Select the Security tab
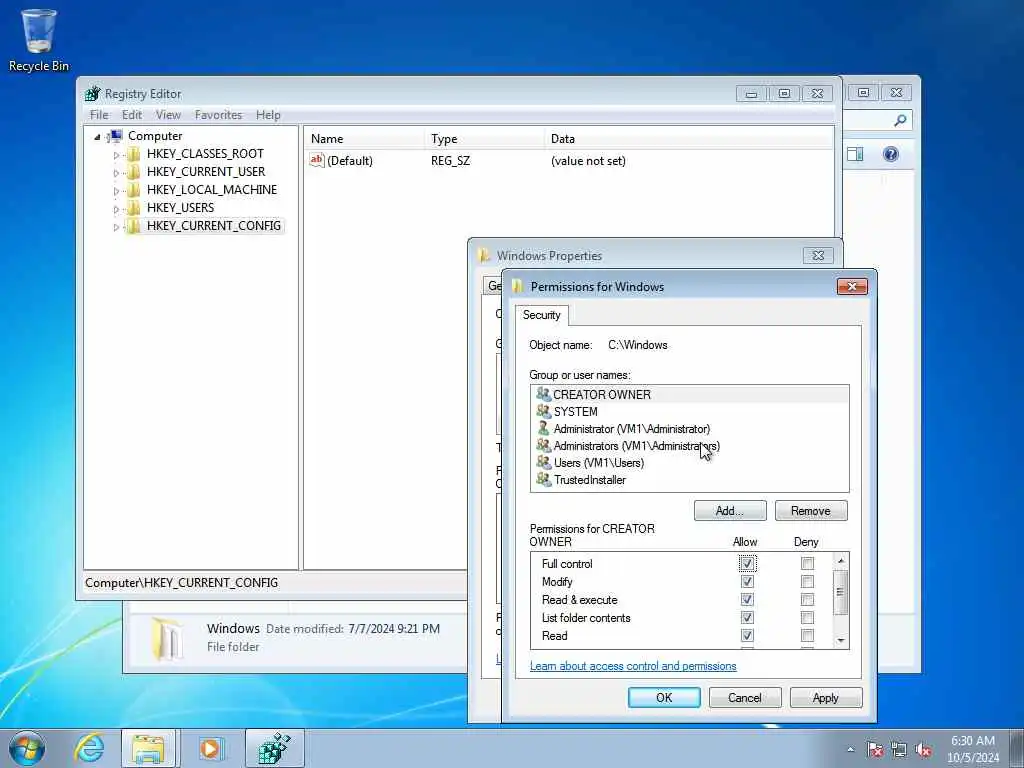This screenshot has height=768, width=1024. 541,315
